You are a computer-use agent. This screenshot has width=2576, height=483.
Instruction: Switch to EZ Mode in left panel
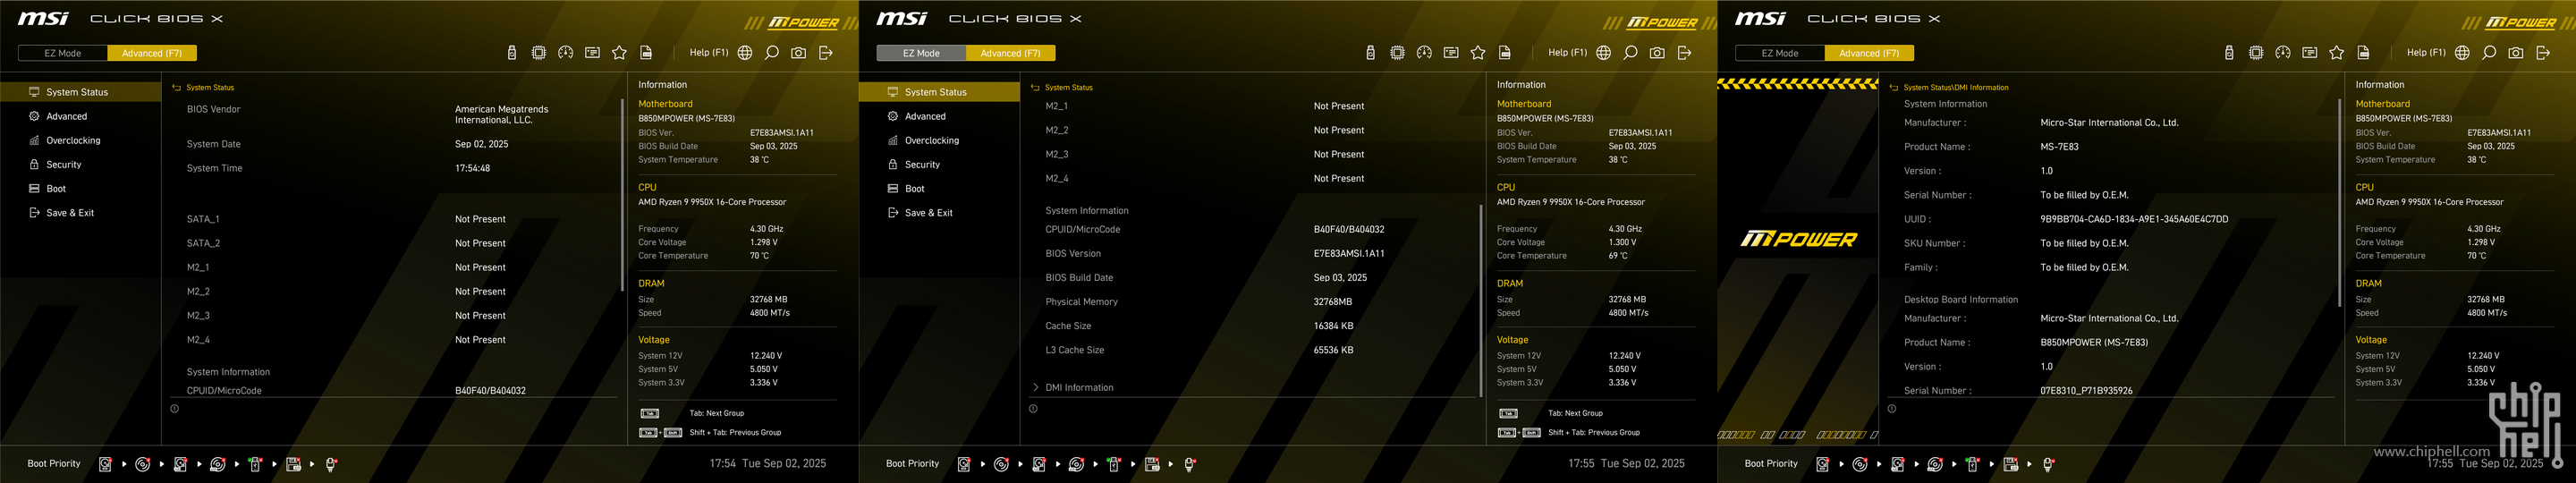click(x=63, y=53)
